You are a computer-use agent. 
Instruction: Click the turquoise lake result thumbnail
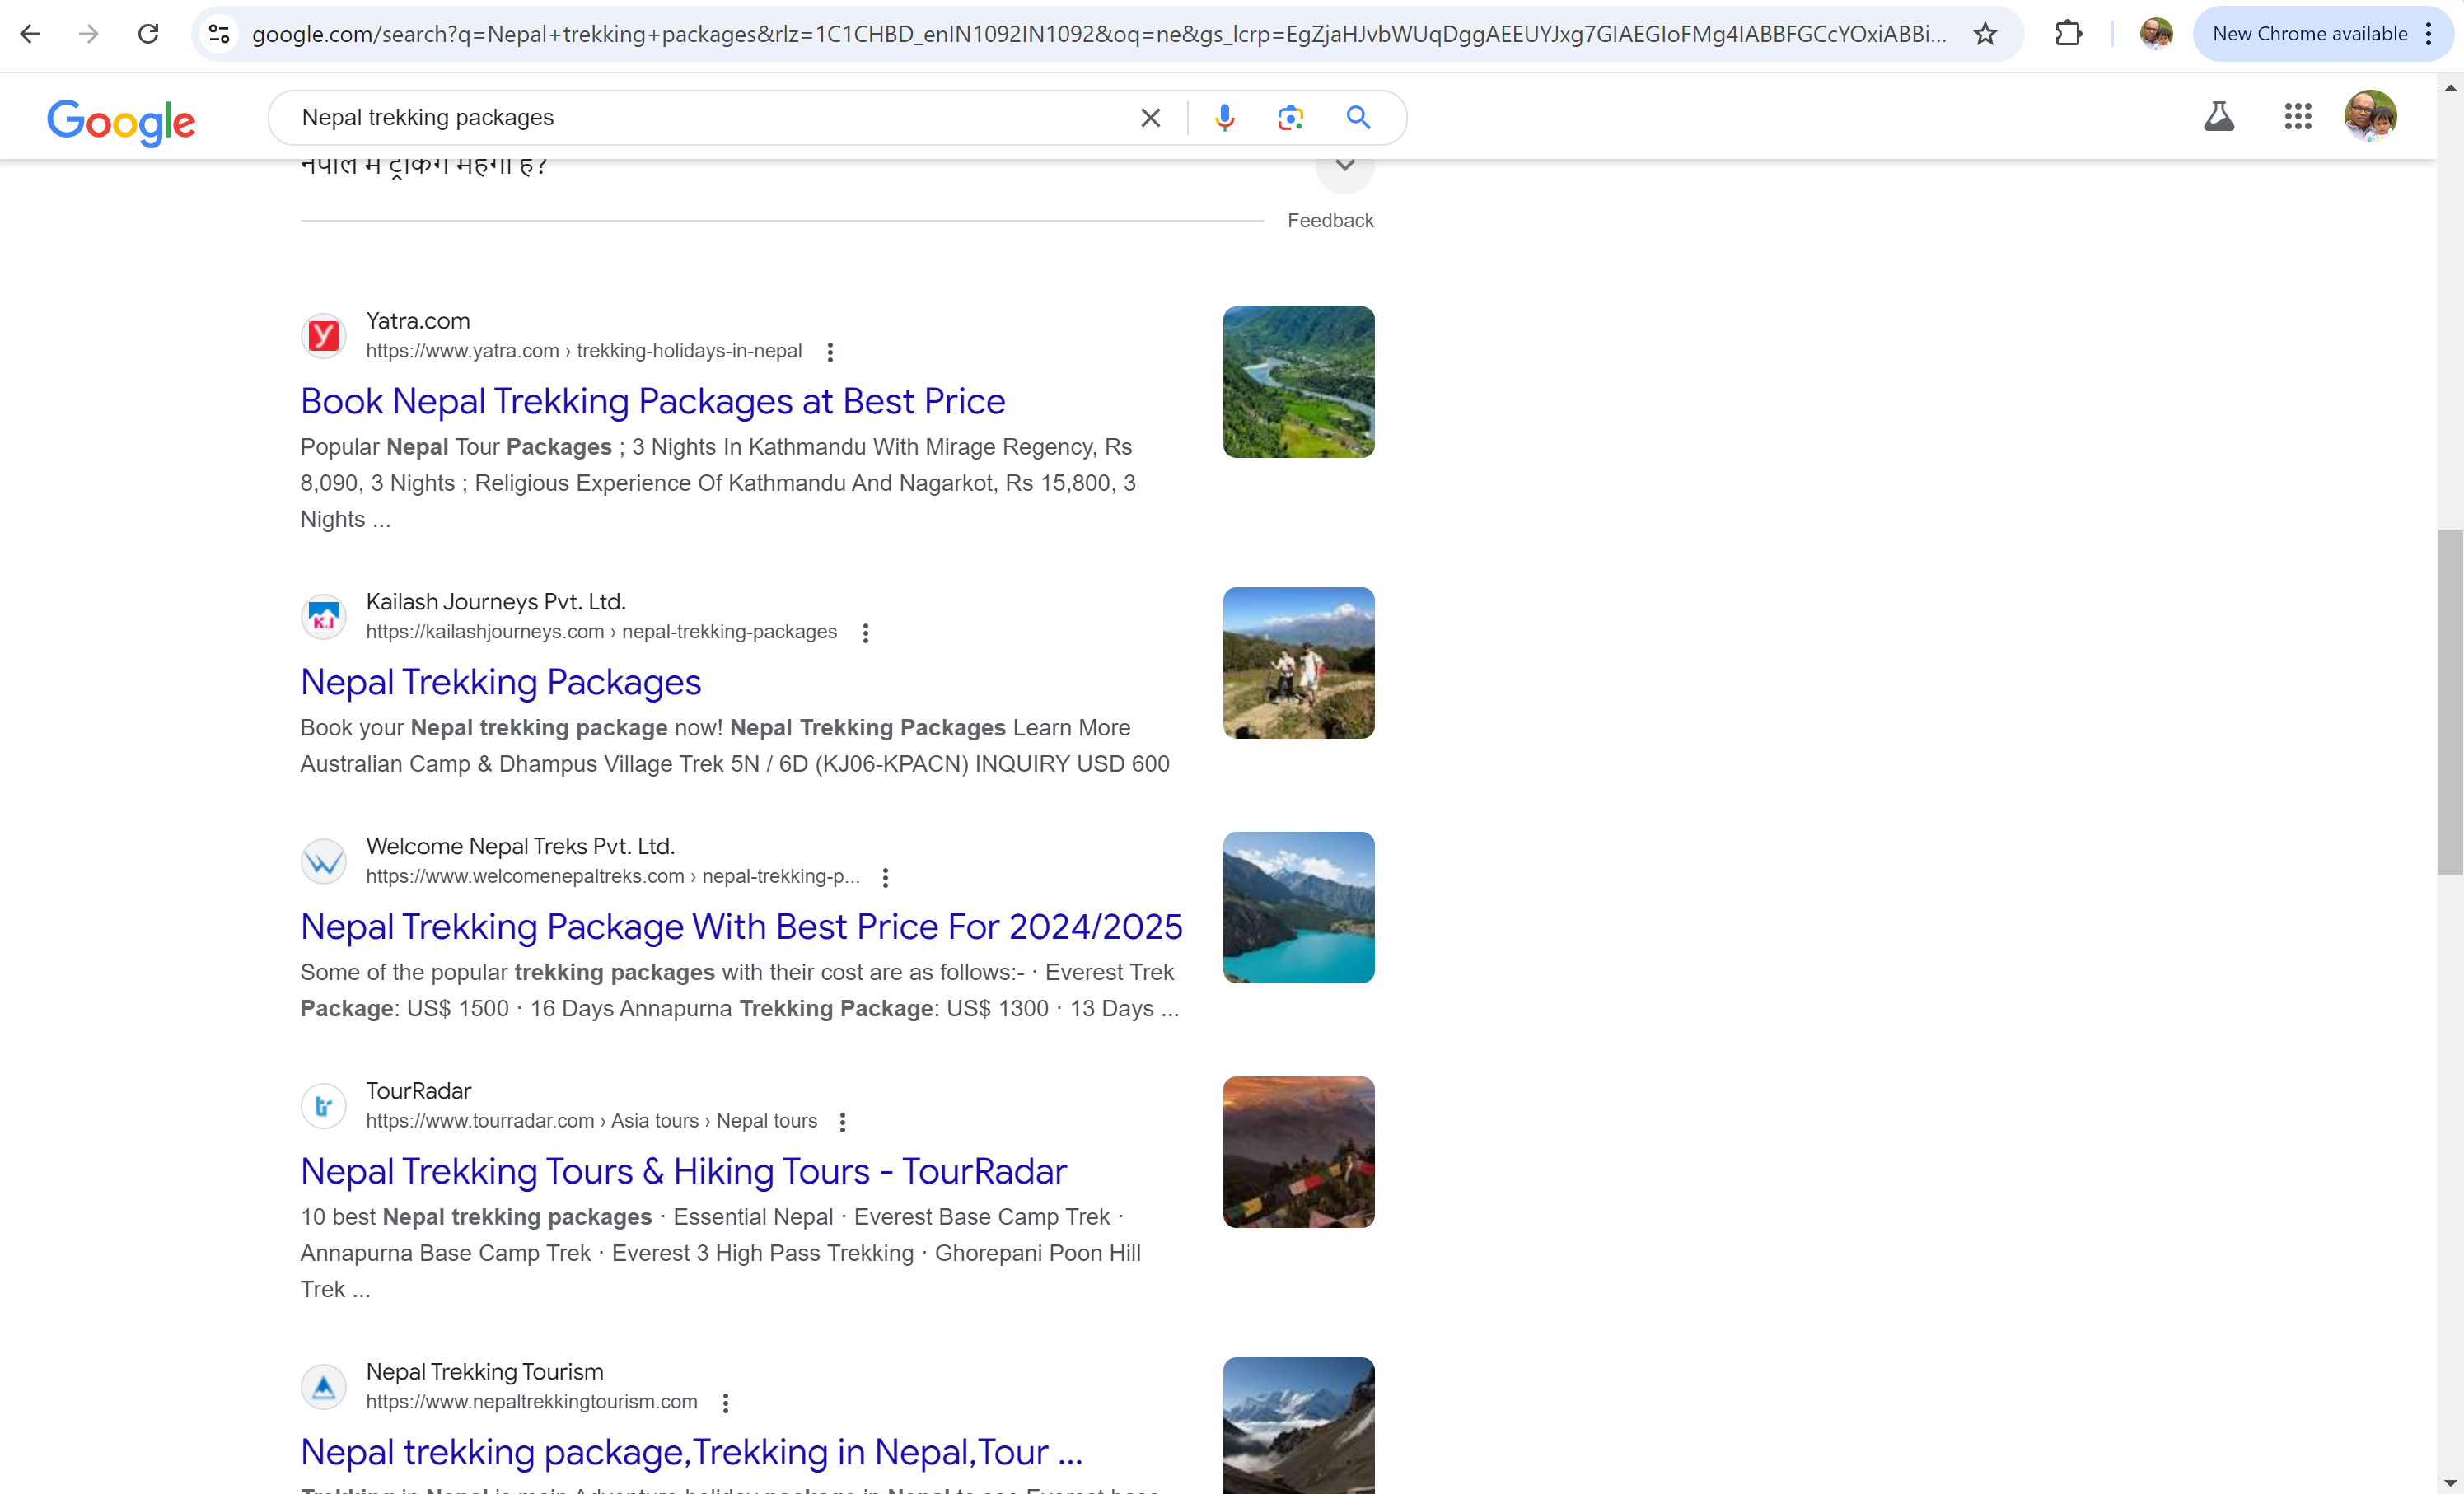pos(1298,907)
